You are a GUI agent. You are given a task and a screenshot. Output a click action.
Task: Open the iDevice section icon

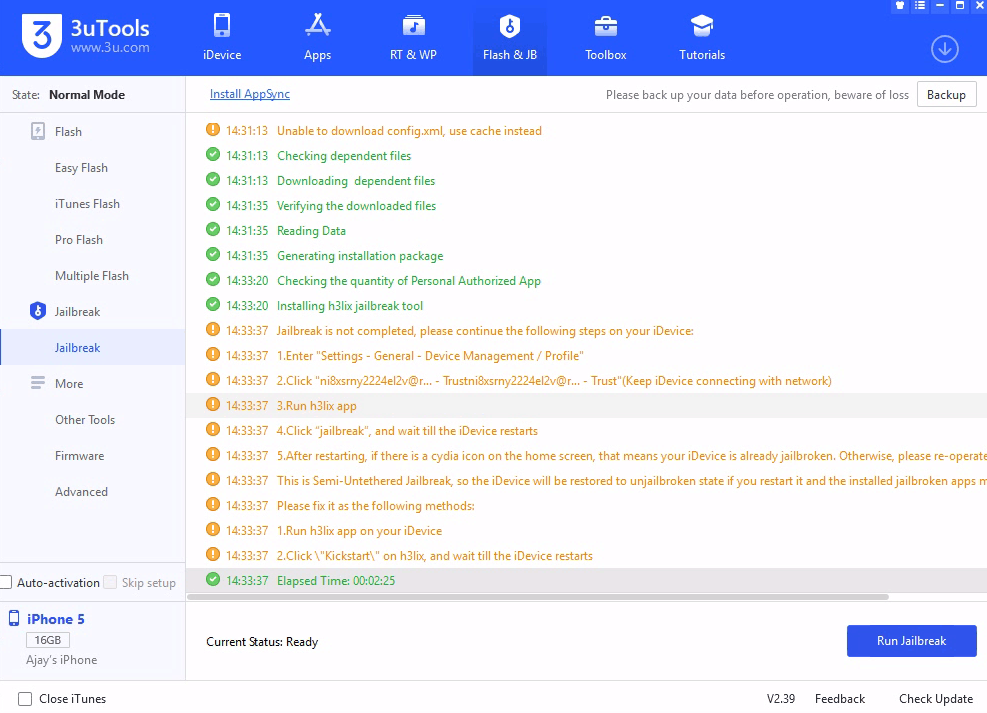222,26
